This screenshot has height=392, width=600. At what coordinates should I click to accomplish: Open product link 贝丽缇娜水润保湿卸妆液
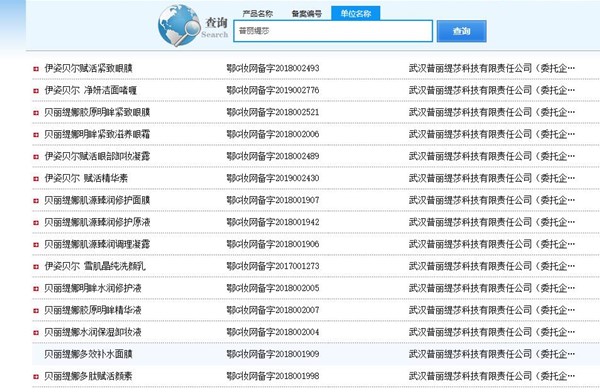(x=93, y=332)
